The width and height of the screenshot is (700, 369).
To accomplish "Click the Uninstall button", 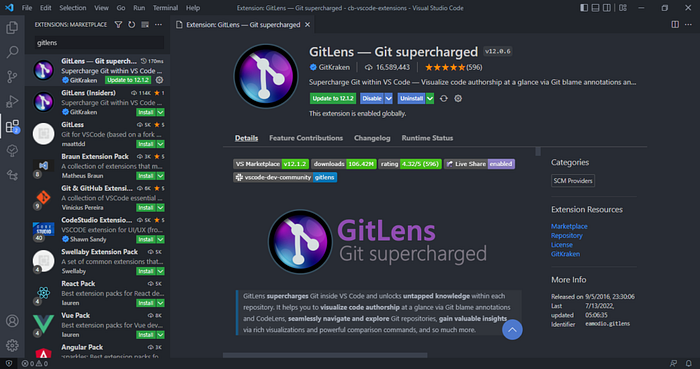I will (x=411, y=99).
